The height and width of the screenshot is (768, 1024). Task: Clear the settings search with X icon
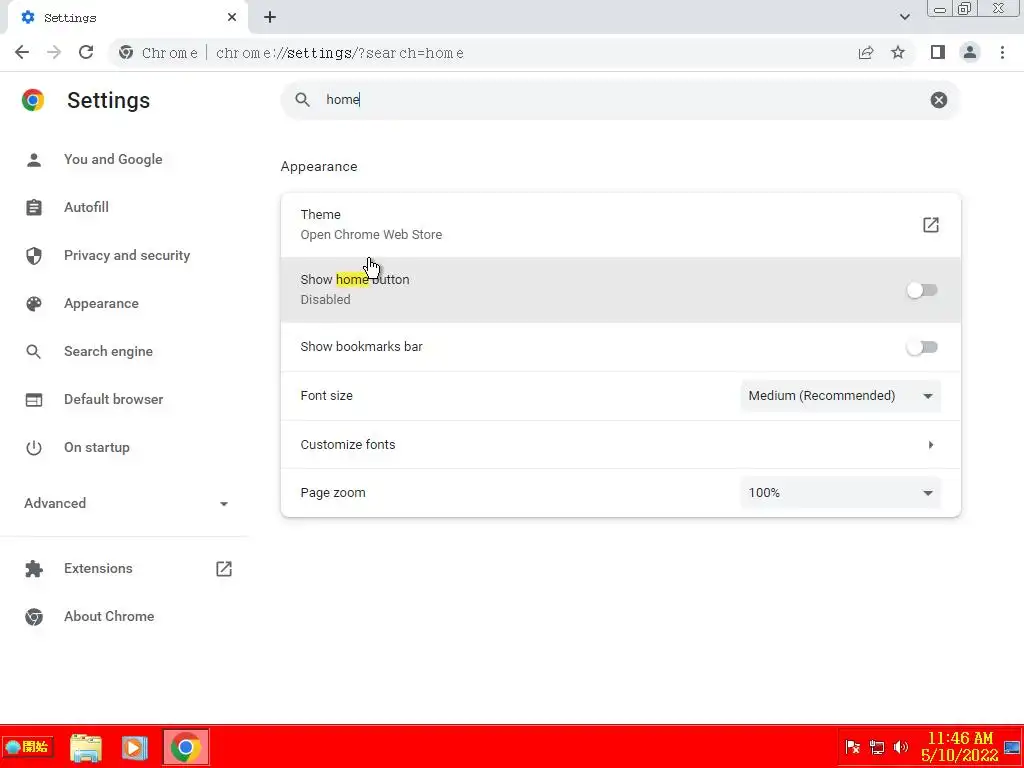click(938, 100)
